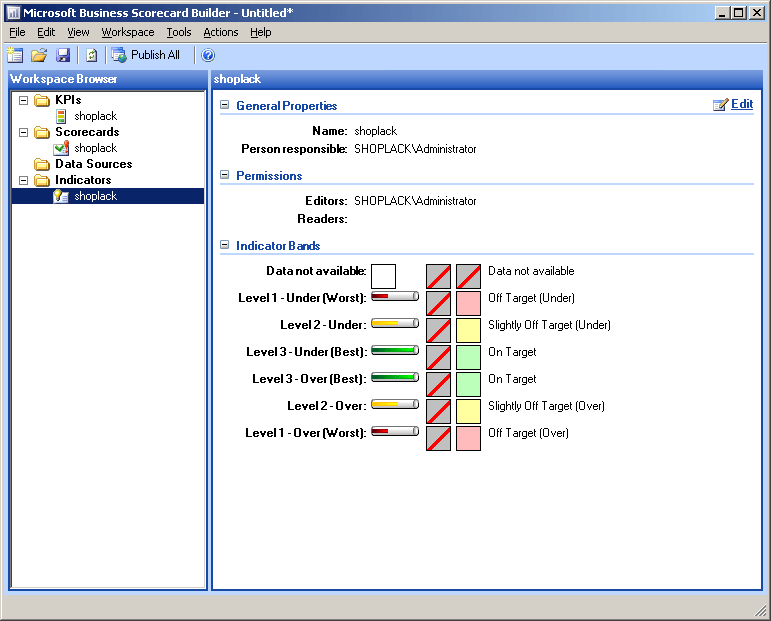Open the File menu
The height and width of the screenshot is (621, 771).
pyautogui.click(x=17, y=32)
